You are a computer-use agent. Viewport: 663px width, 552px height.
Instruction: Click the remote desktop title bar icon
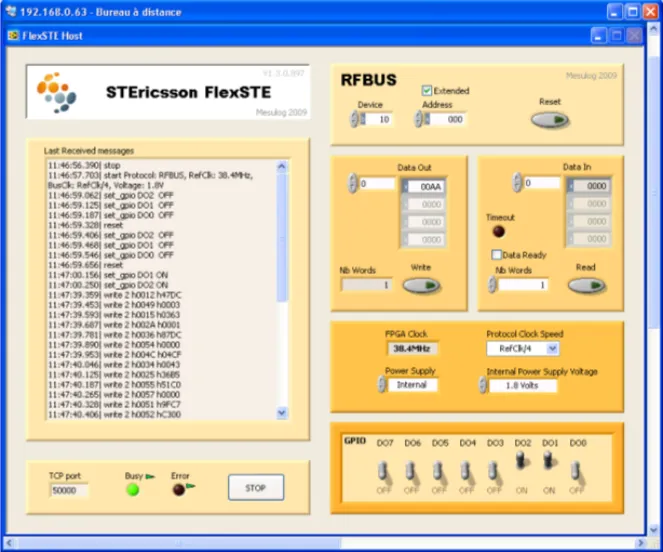(x=11, y=11)
